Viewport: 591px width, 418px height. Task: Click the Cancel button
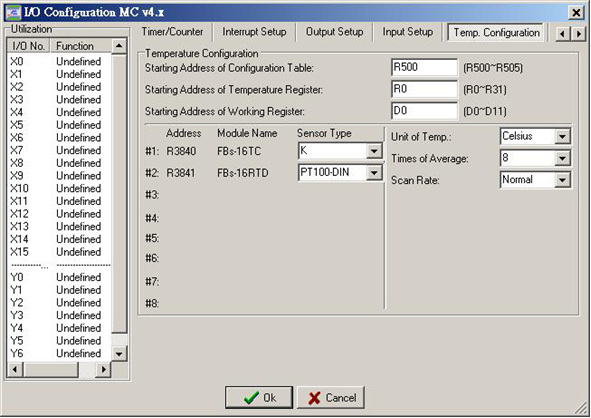(331, 398)
